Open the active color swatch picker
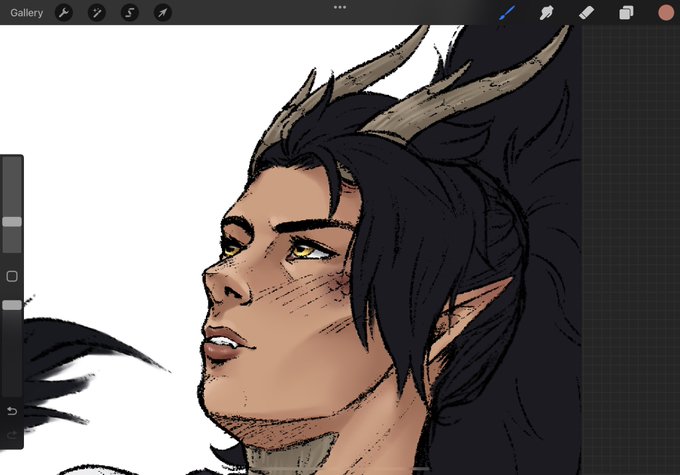680x475 pixels. tap(666, 13)
